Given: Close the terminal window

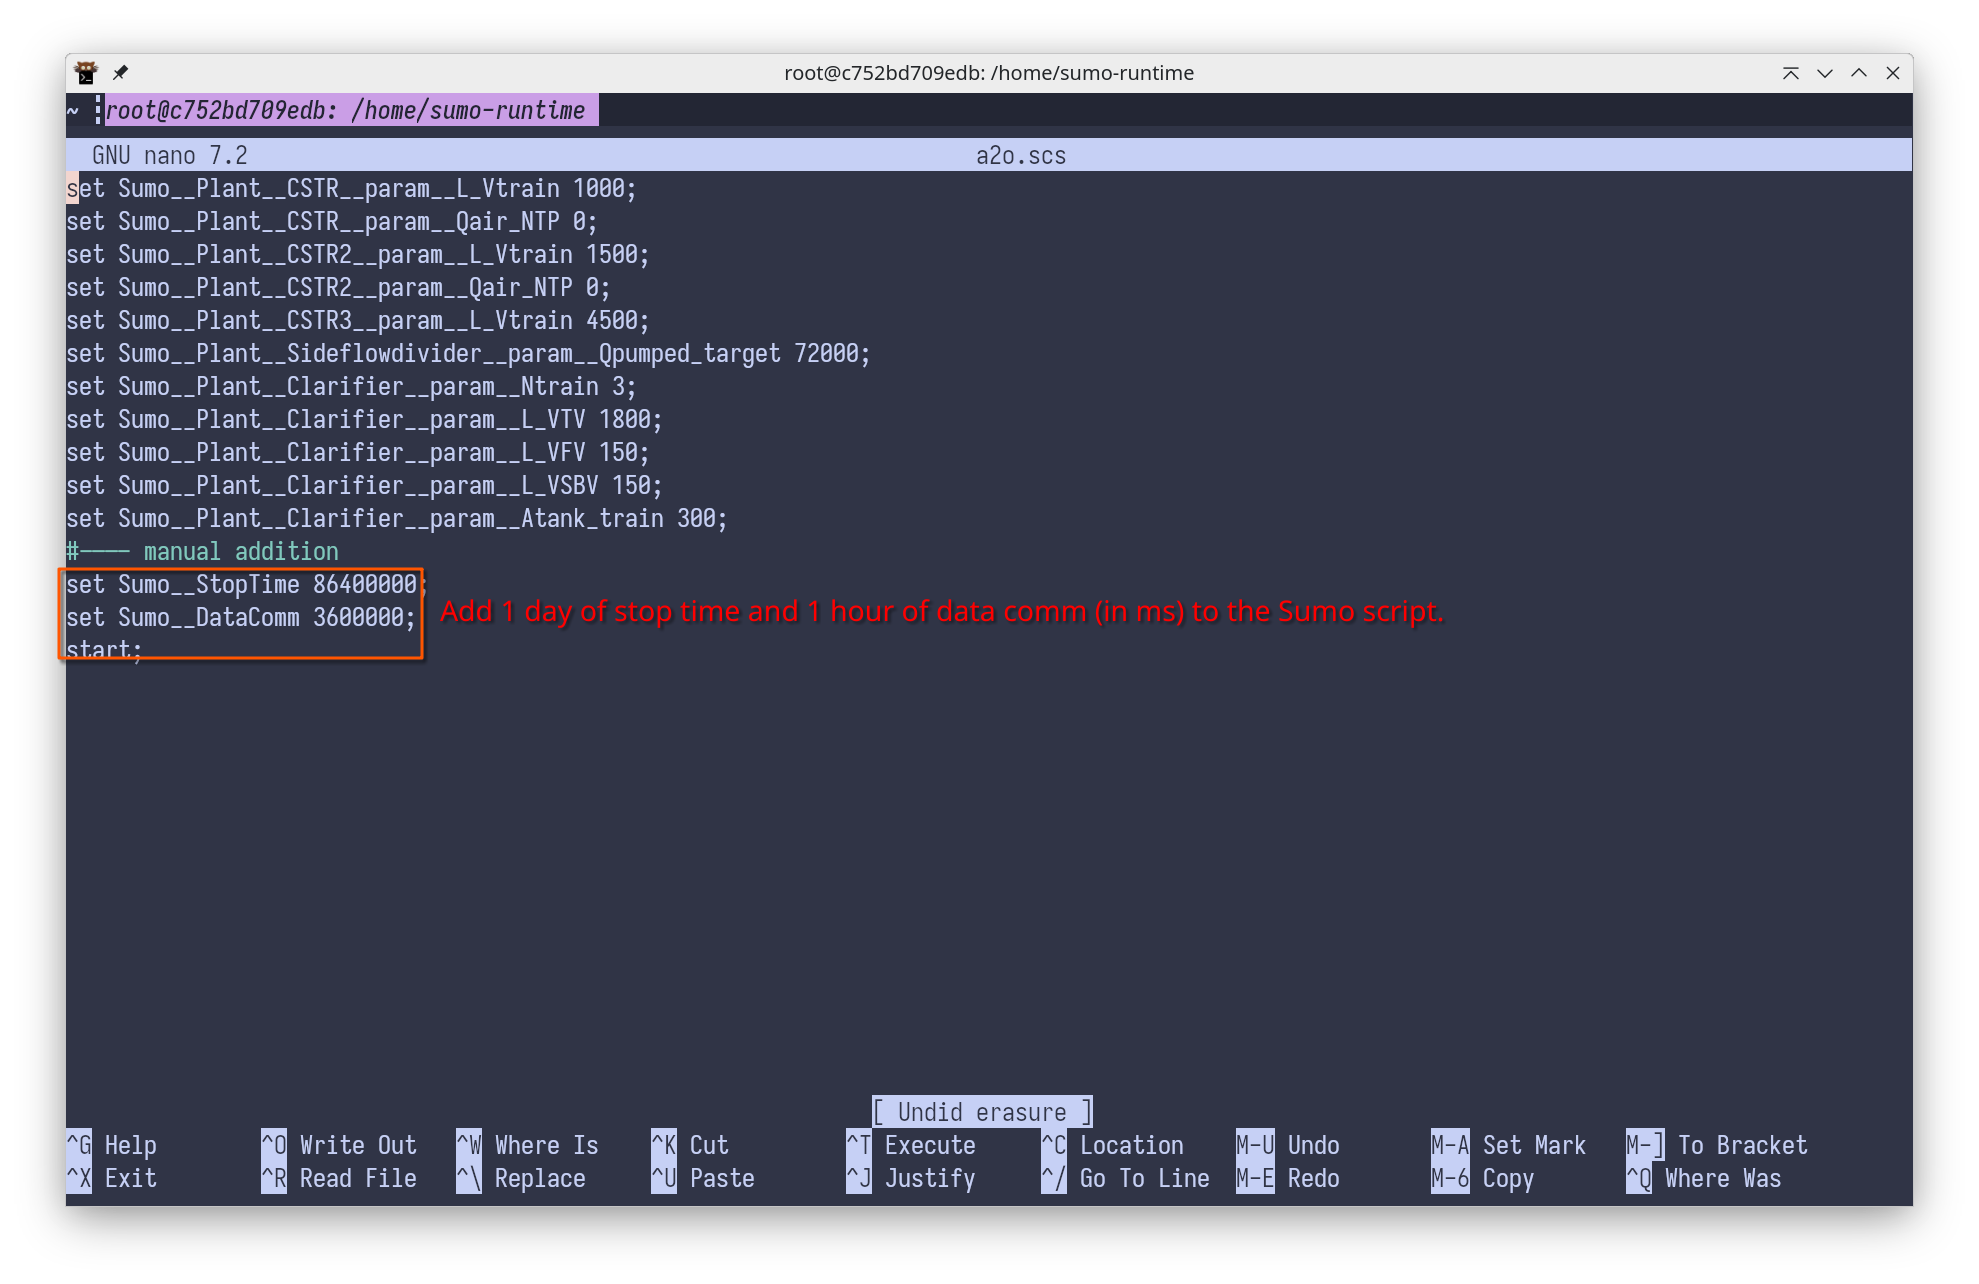Looking at the screenshot, I should click(1892, 73).
